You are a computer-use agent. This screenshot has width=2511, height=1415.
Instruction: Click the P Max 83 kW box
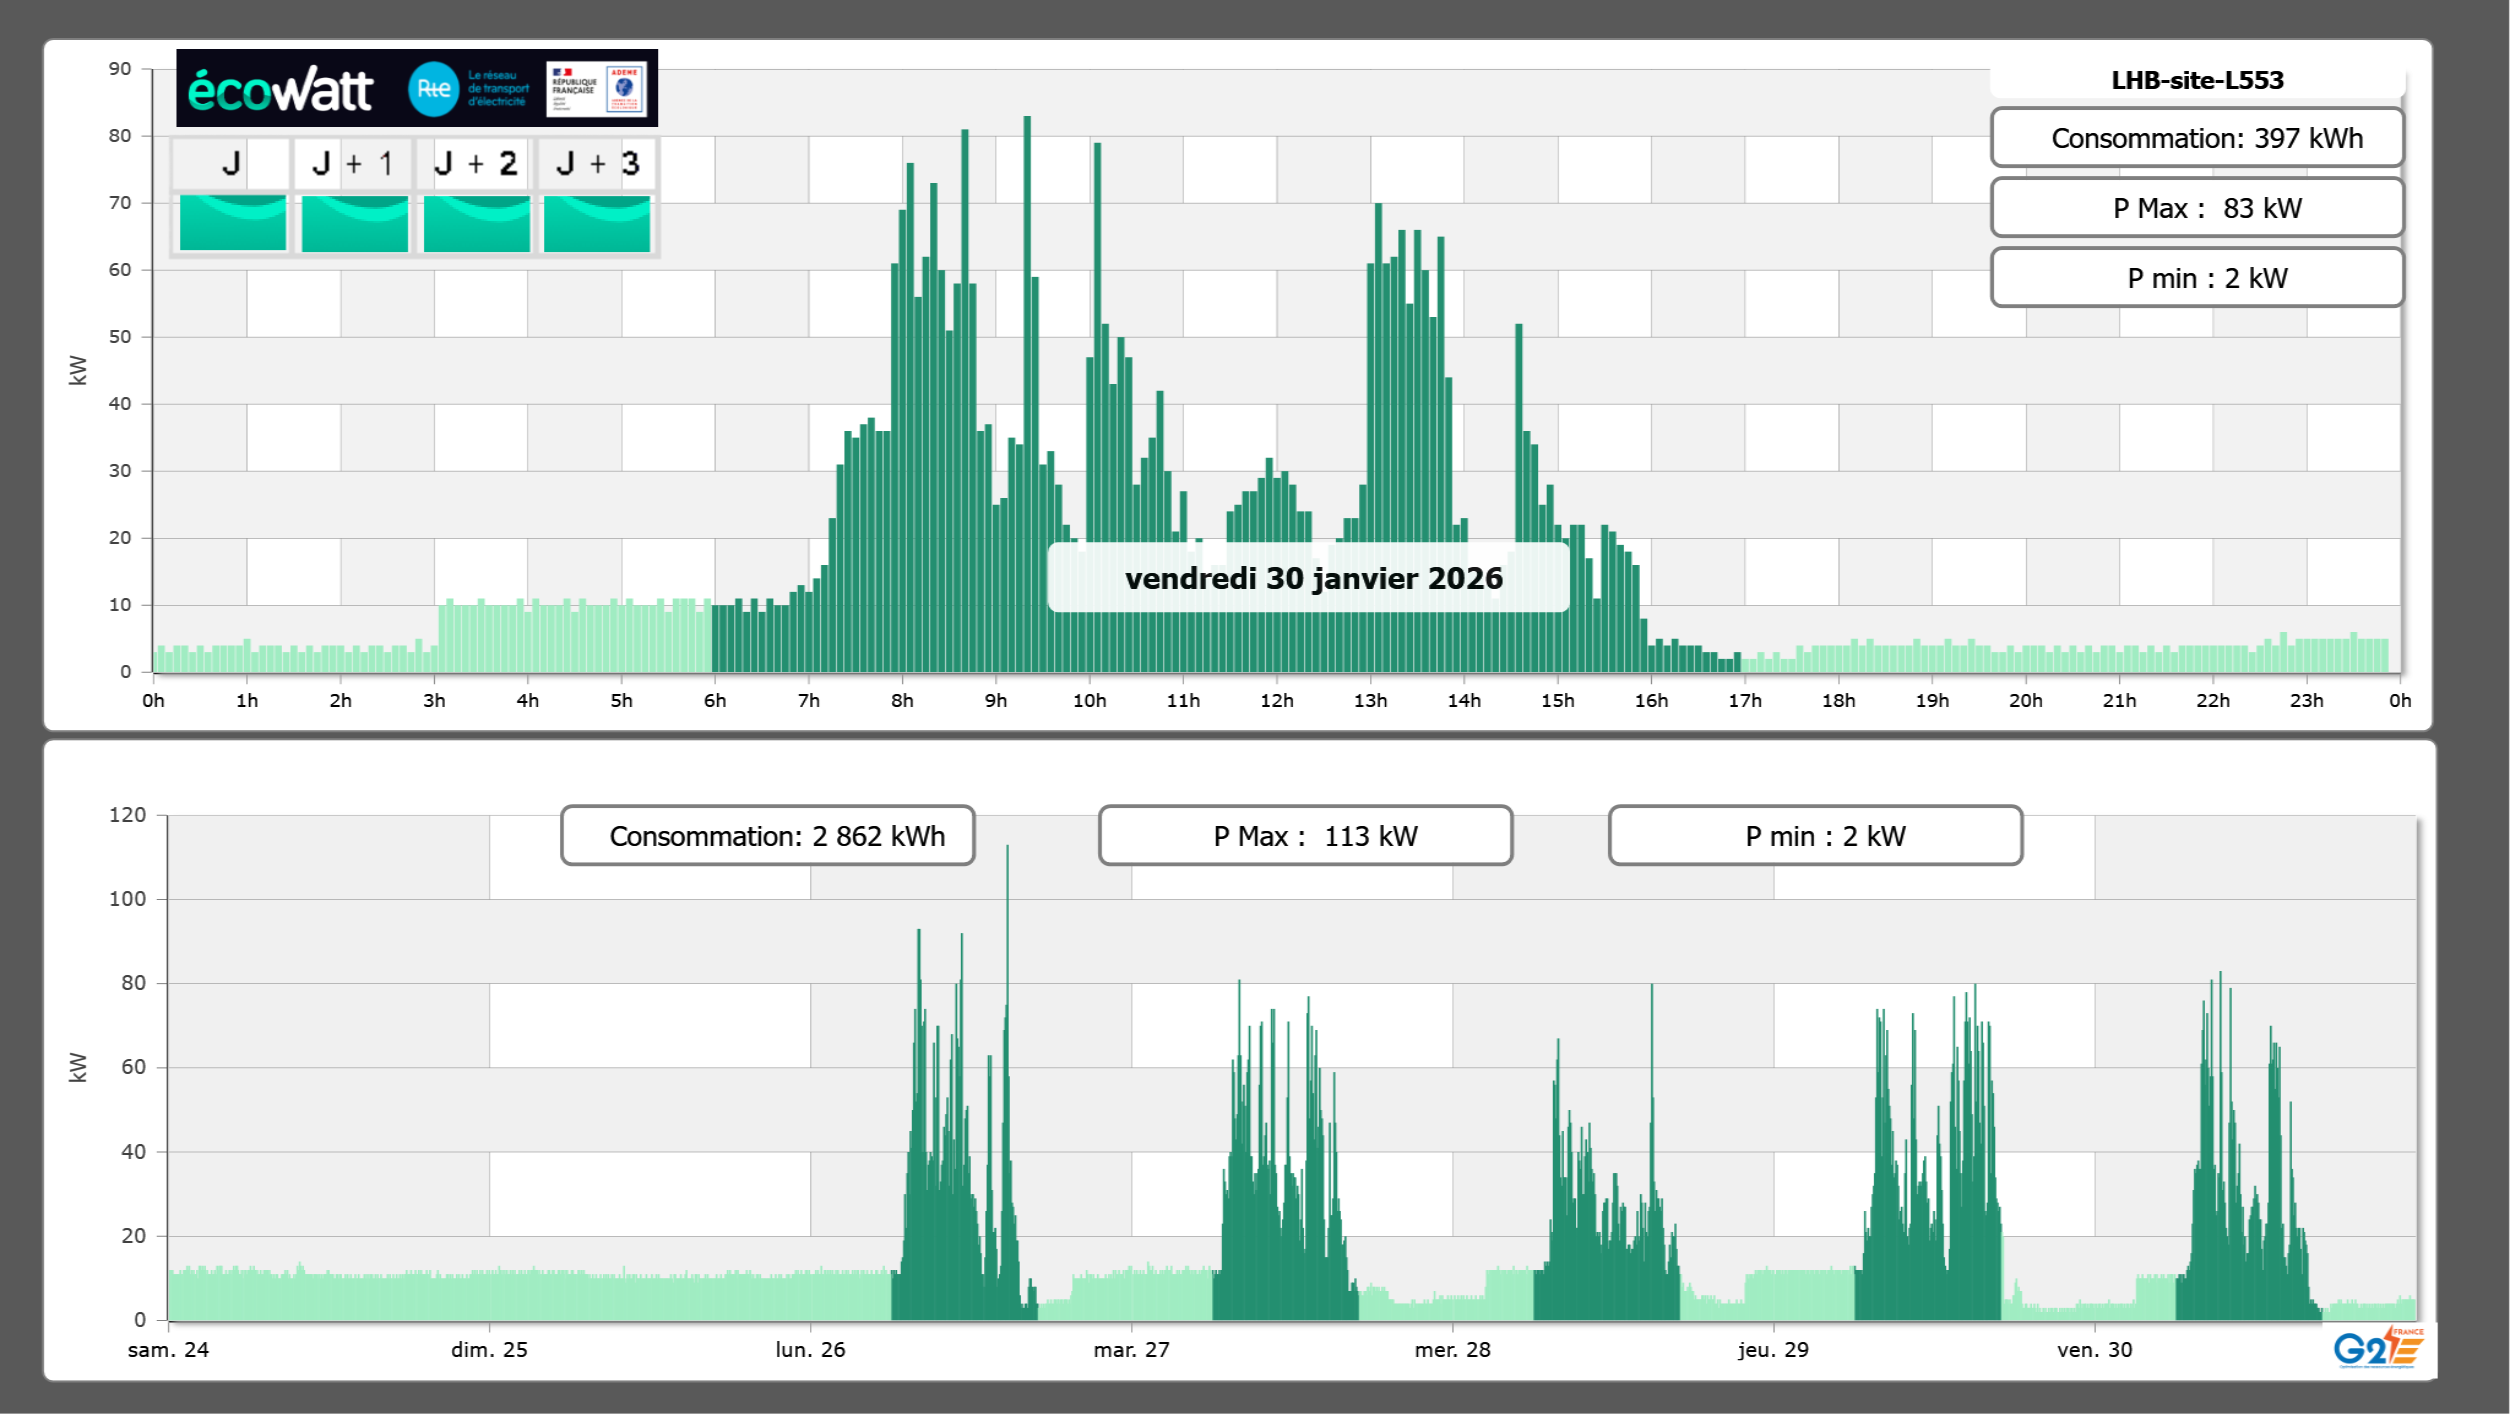2196,208
